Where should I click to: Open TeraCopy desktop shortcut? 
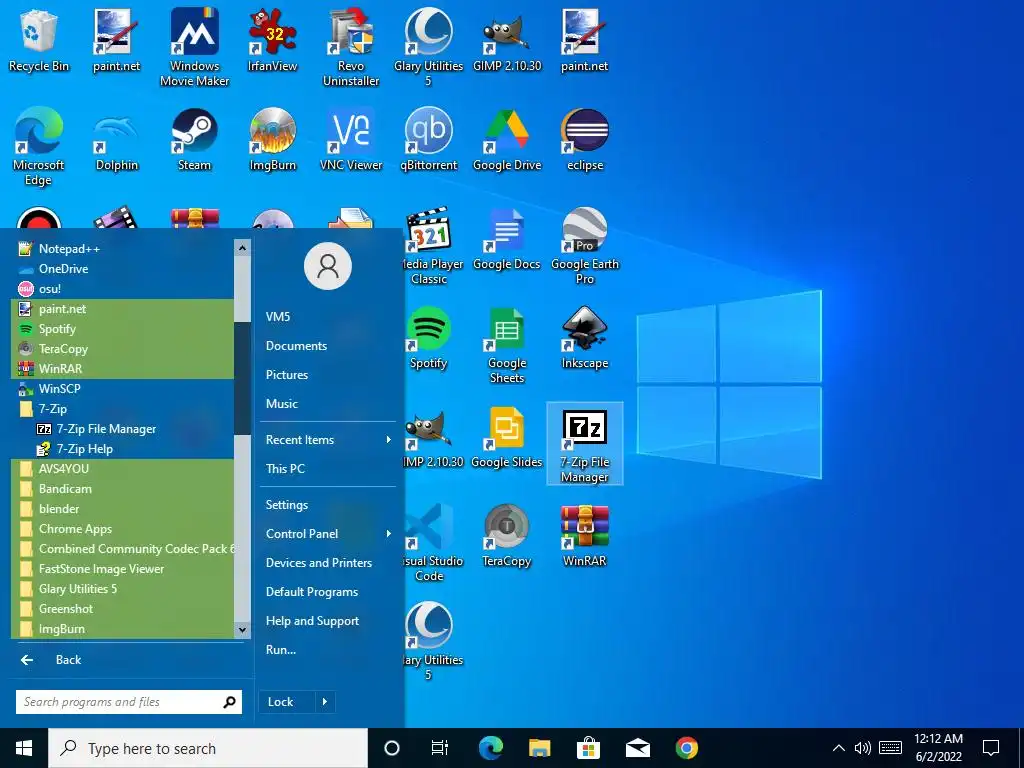(x=507, y=536)
